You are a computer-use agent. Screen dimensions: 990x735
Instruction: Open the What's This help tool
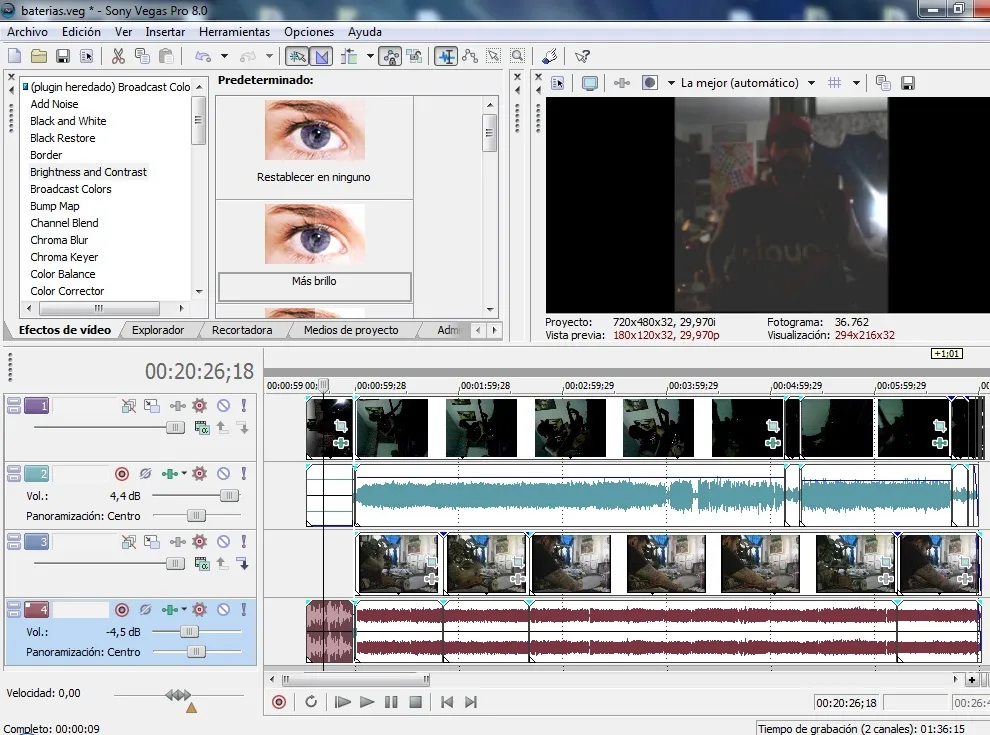[582, 56]
